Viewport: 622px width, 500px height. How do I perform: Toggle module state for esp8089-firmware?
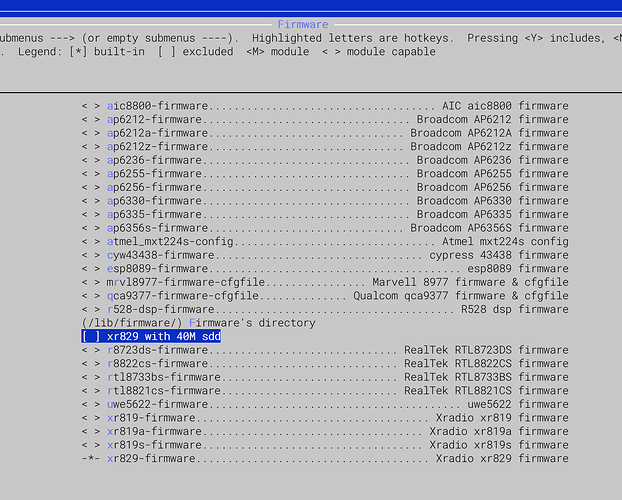[x=91, y=269]
